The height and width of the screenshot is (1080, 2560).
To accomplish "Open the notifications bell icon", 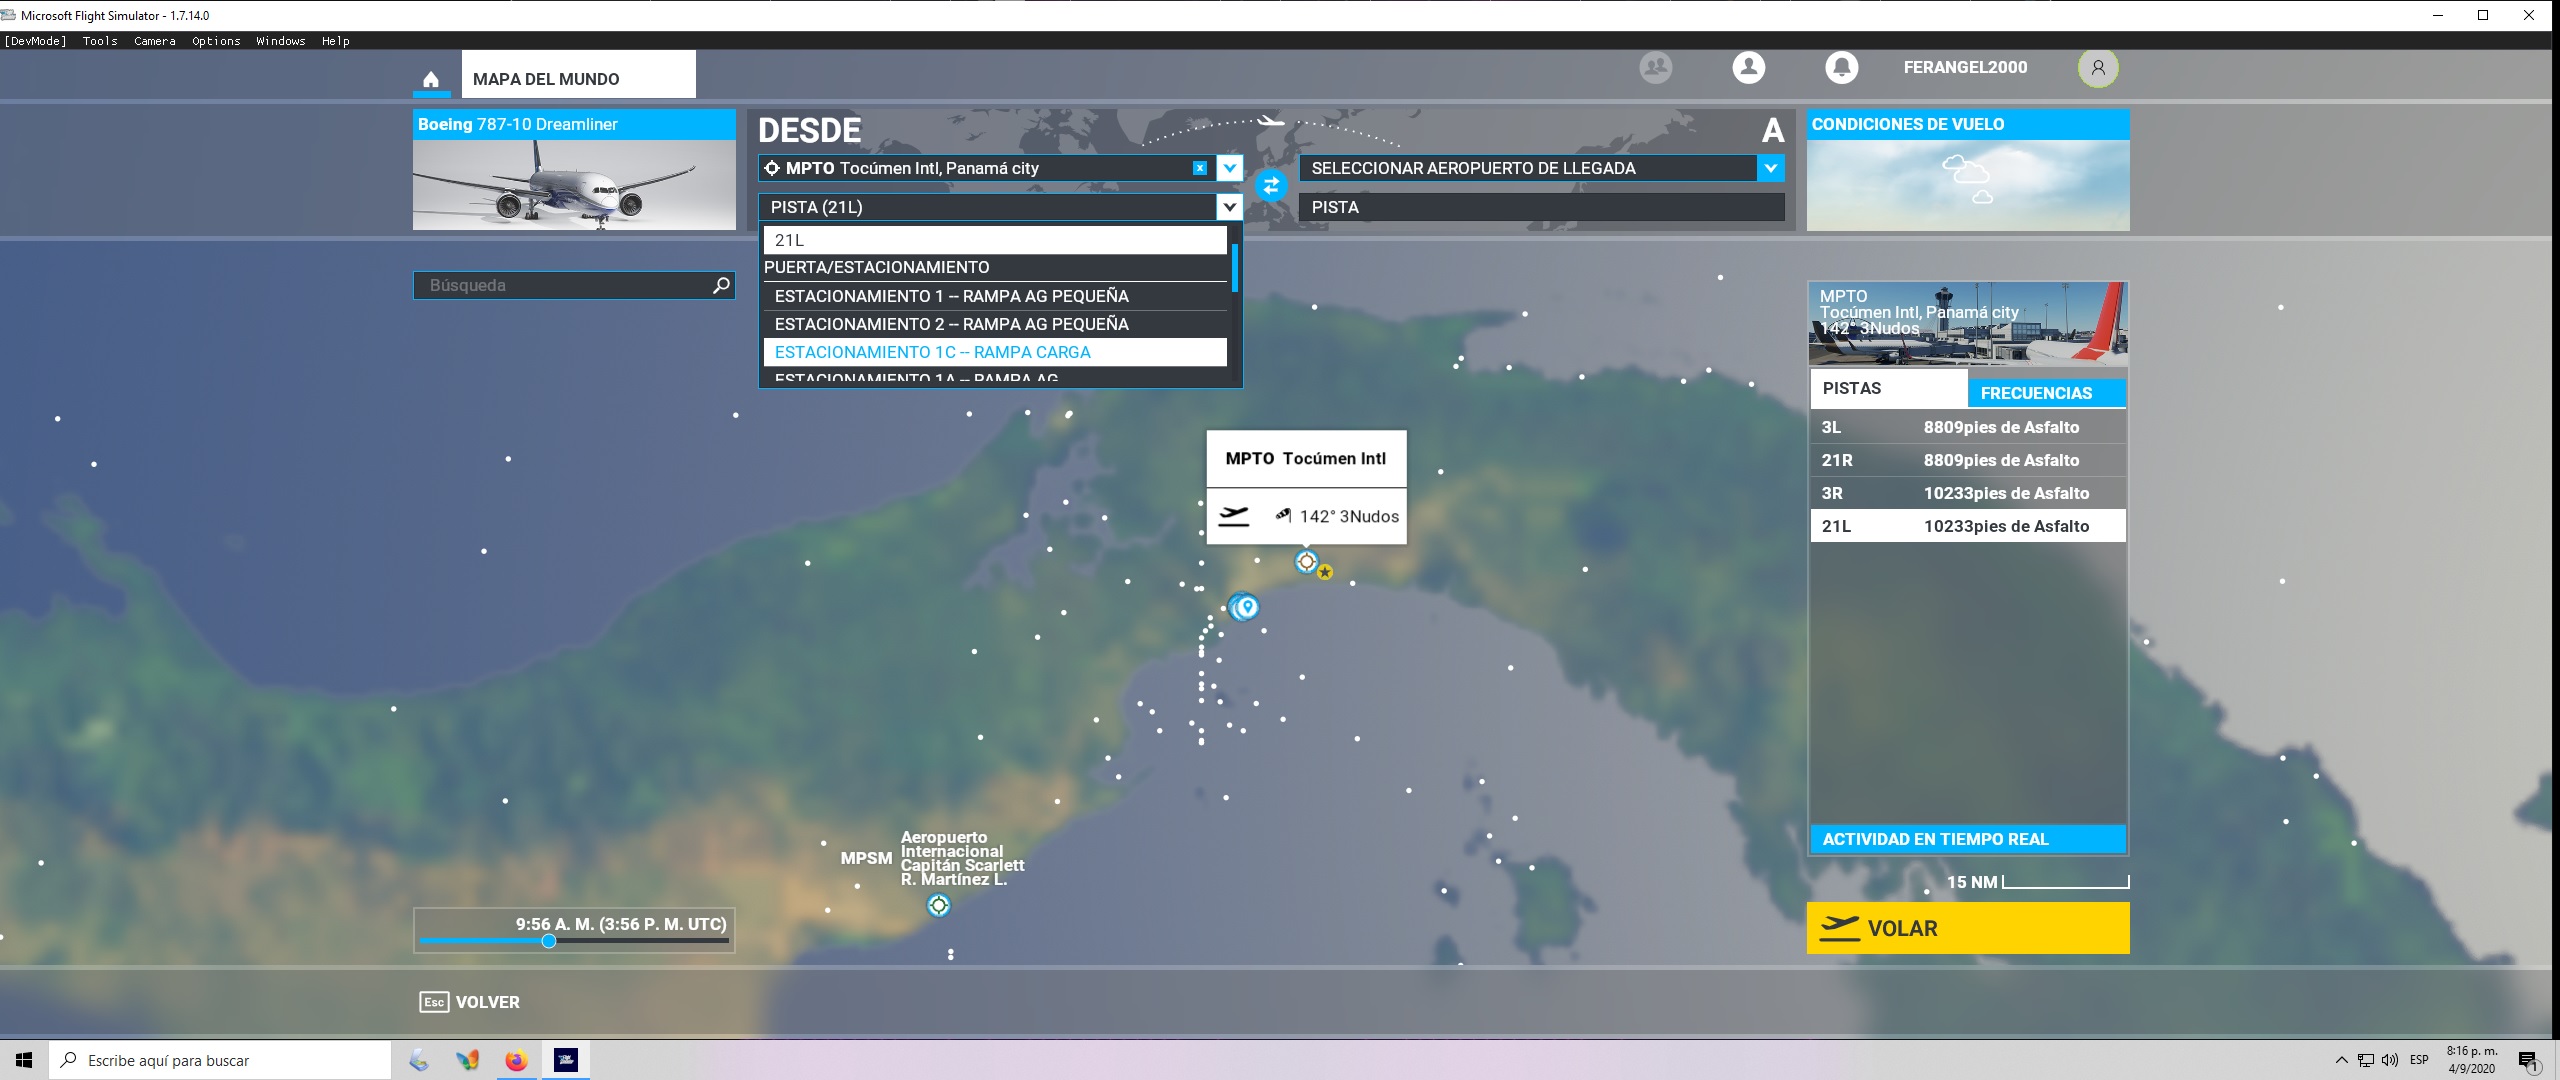I will (1842, 67).
